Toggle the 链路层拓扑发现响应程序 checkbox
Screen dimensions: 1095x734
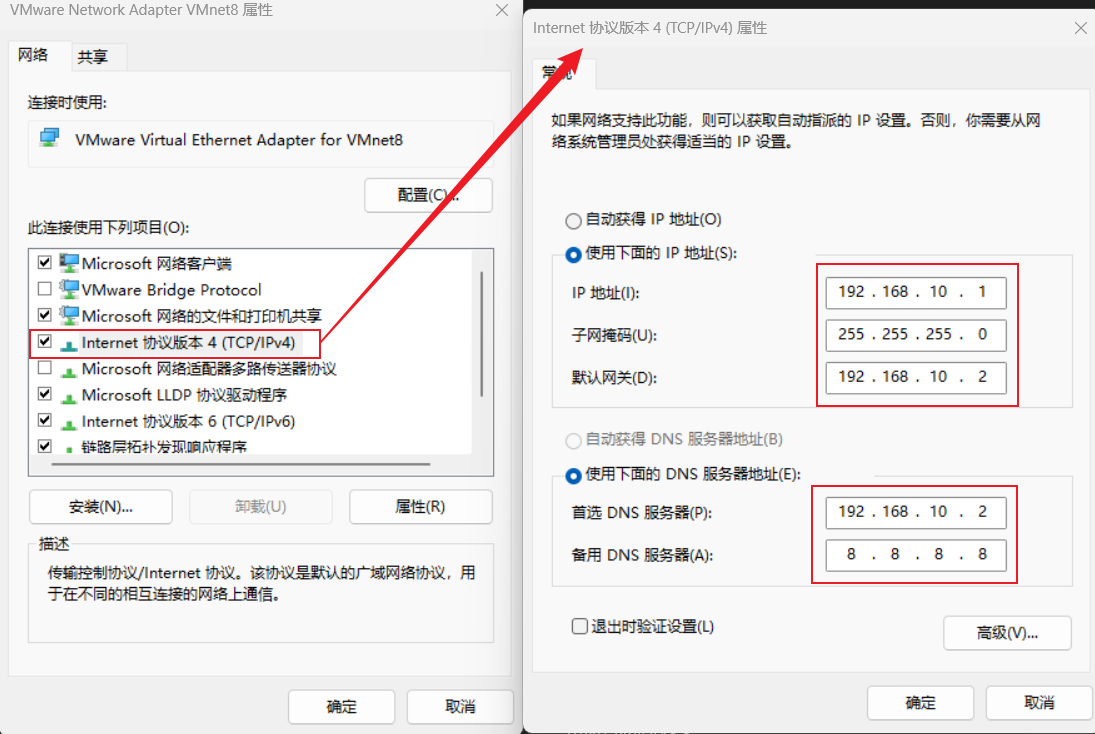[45, 446]
